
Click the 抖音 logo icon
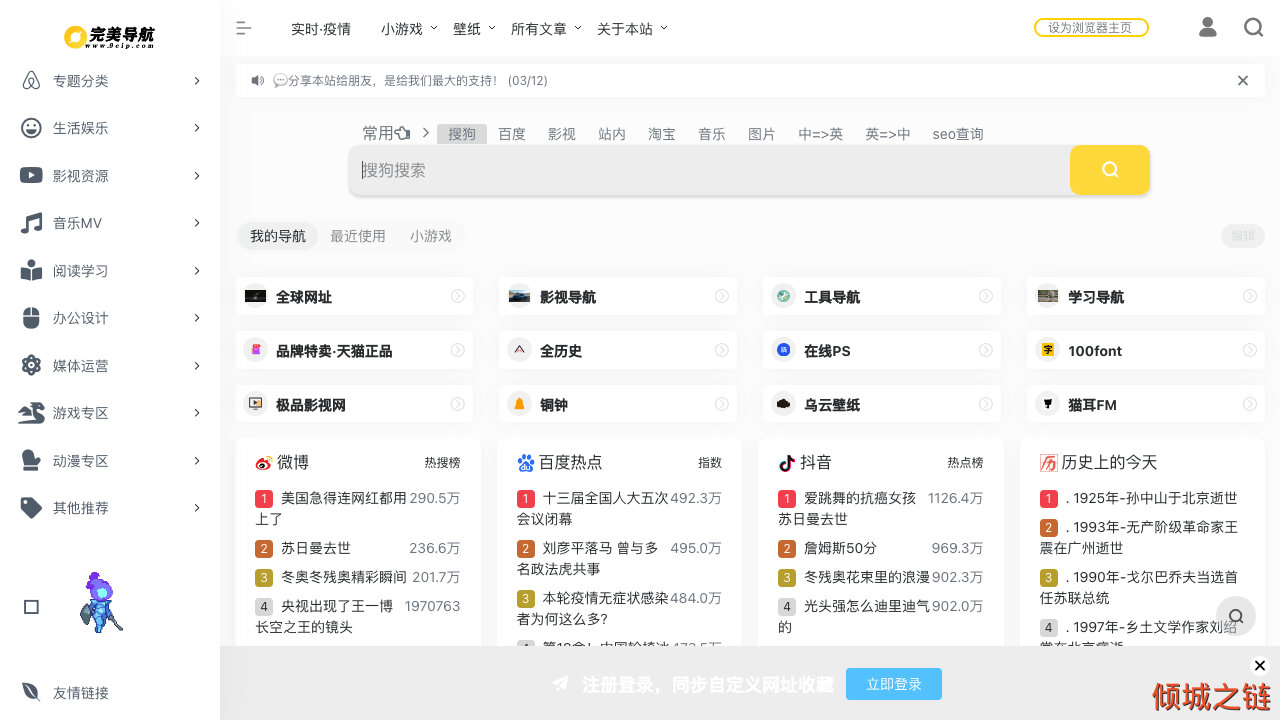[x=786, y=463]
